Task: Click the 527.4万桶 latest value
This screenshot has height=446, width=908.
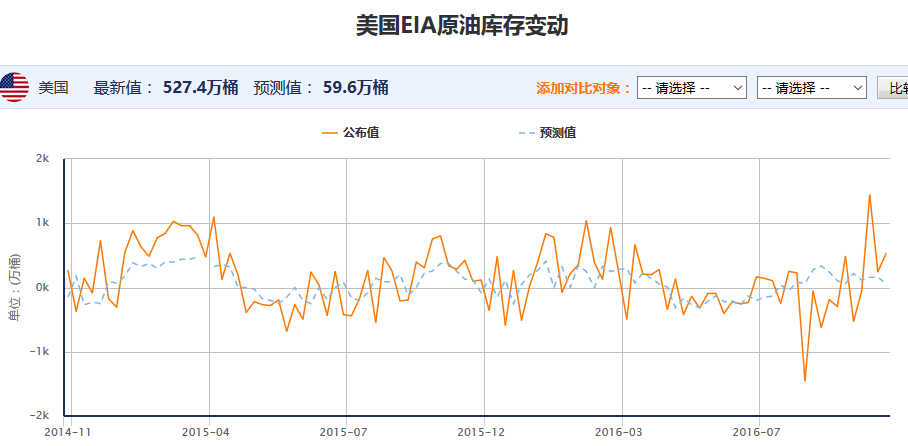Action: point(200,87)
